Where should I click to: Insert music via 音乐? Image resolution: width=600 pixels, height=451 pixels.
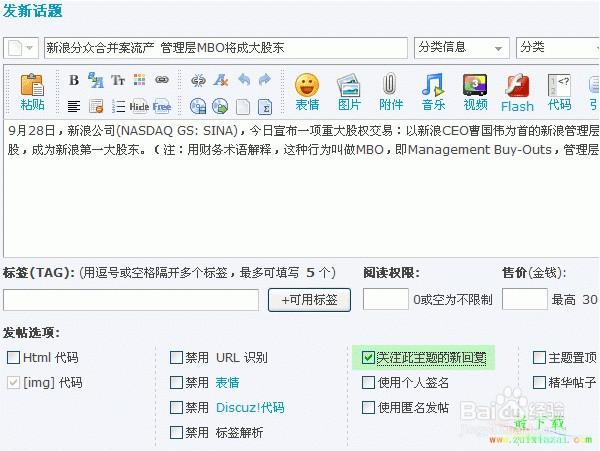tap(433, 92)
